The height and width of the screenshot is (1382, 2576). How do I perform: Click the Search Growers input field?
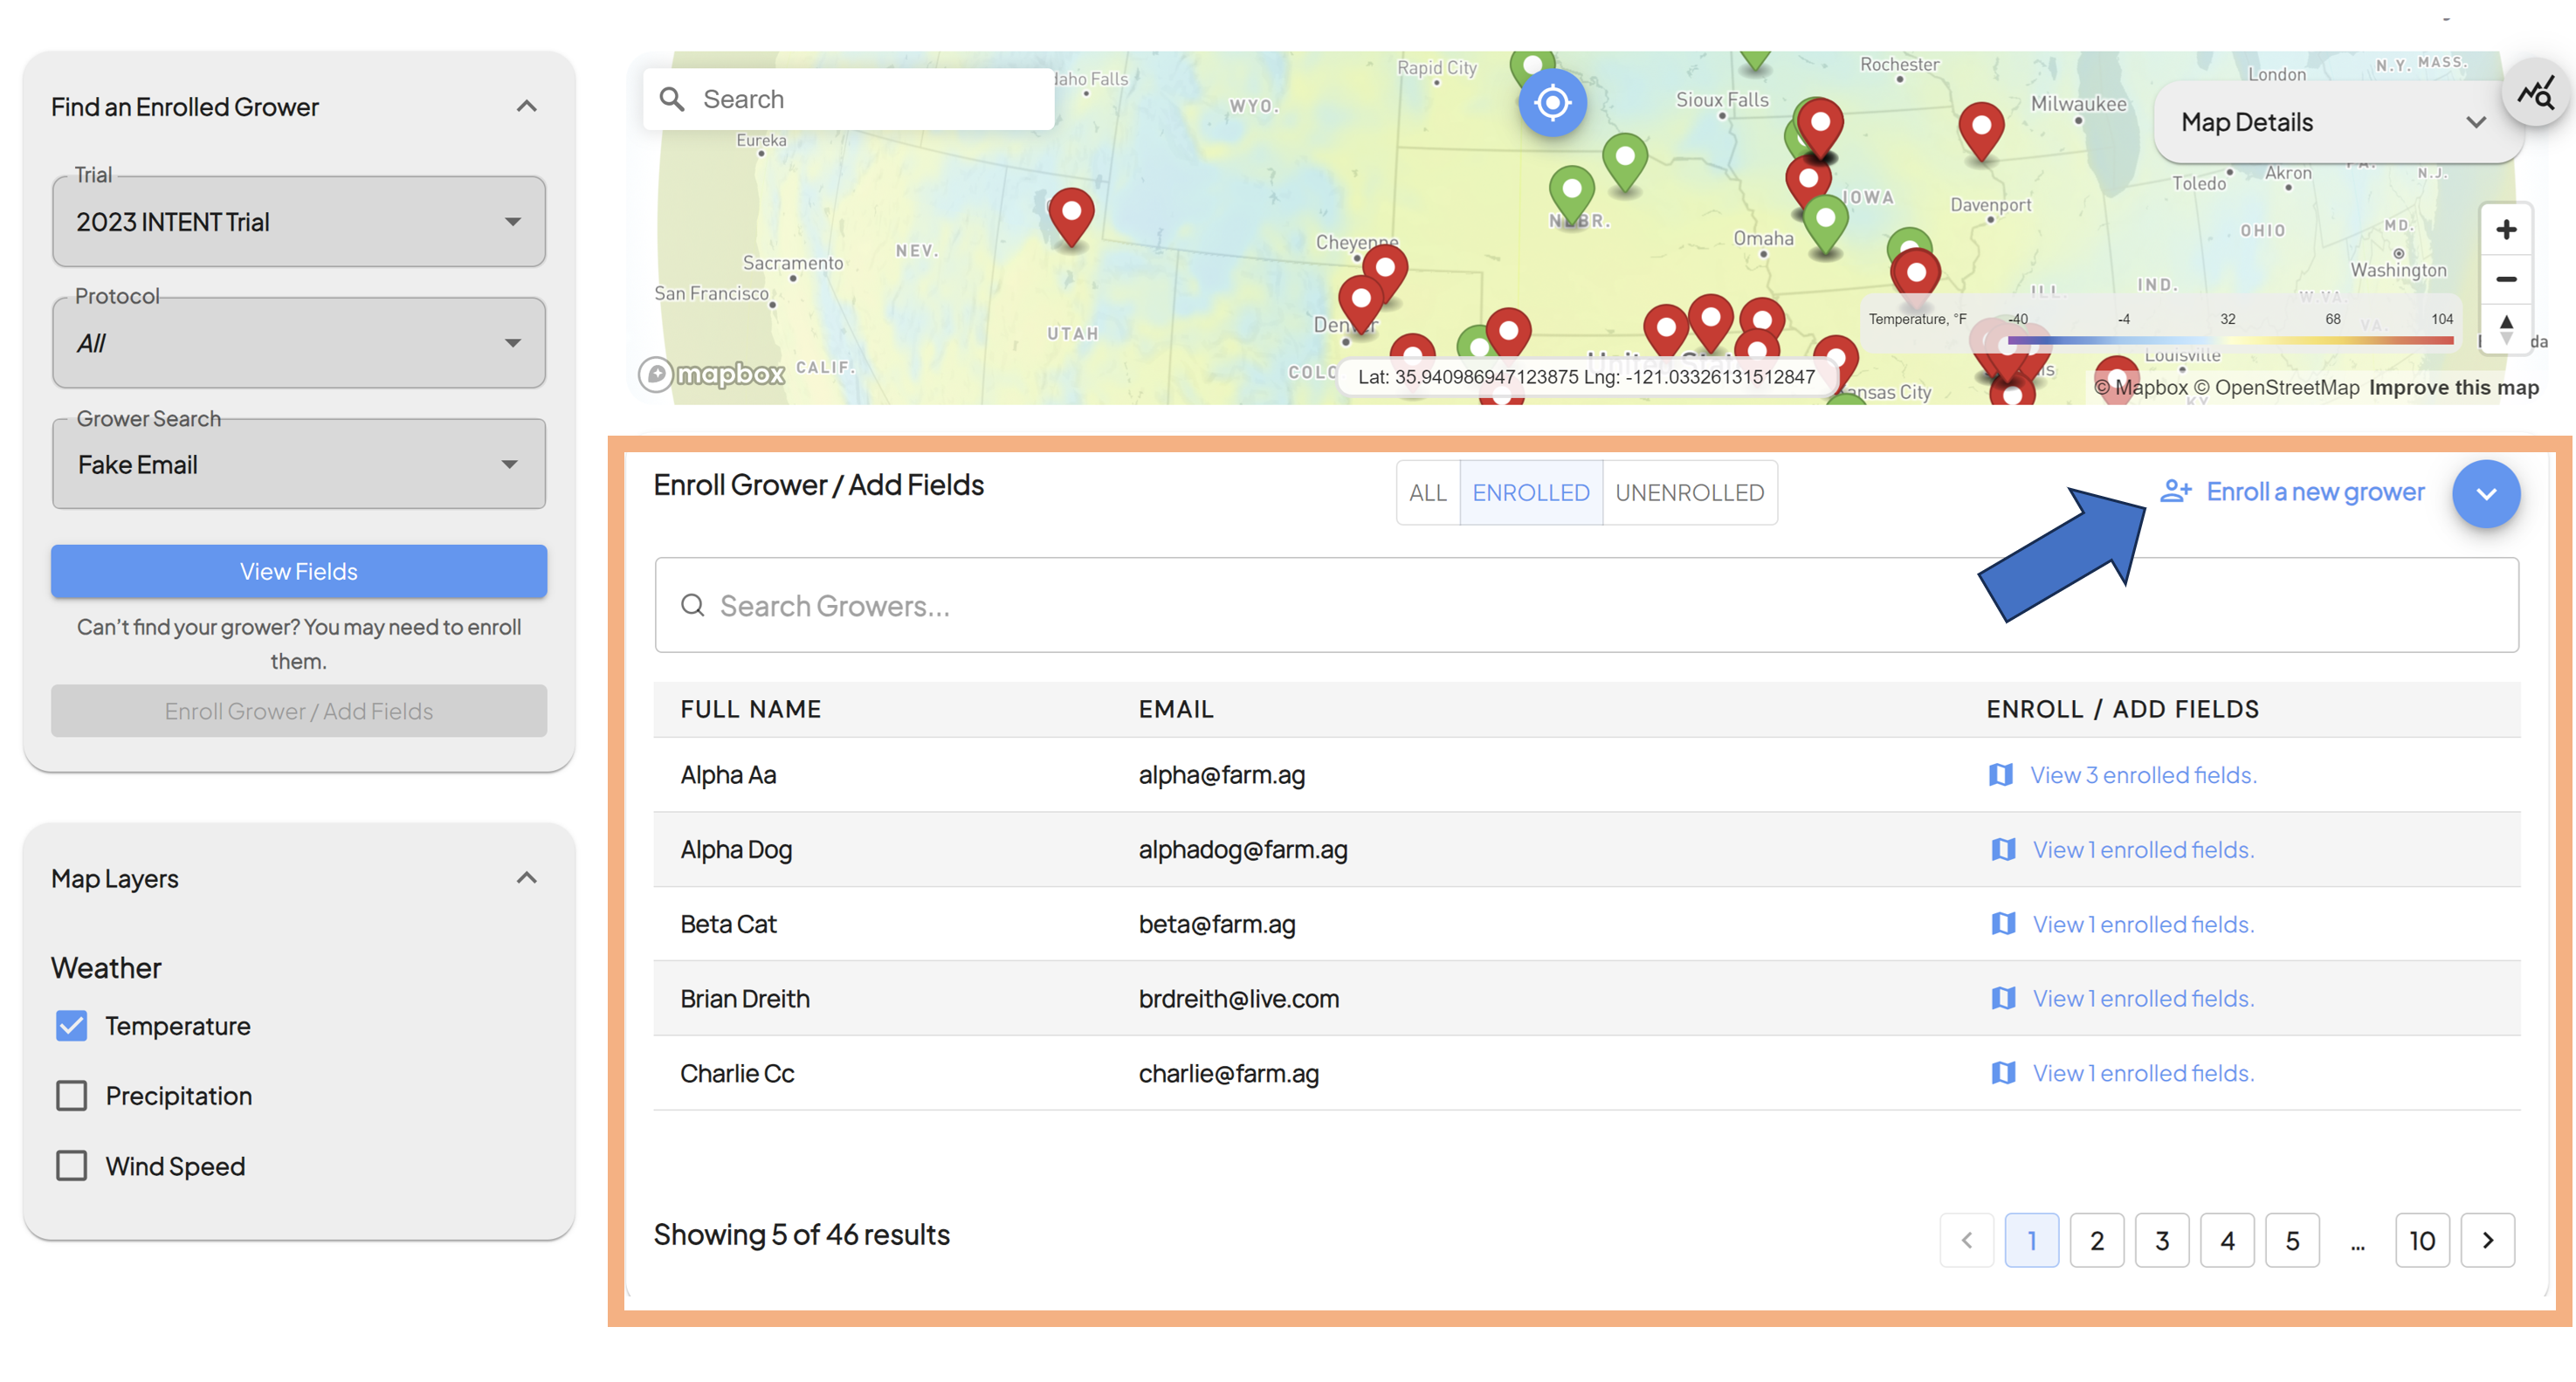[x=1586, y=605]
